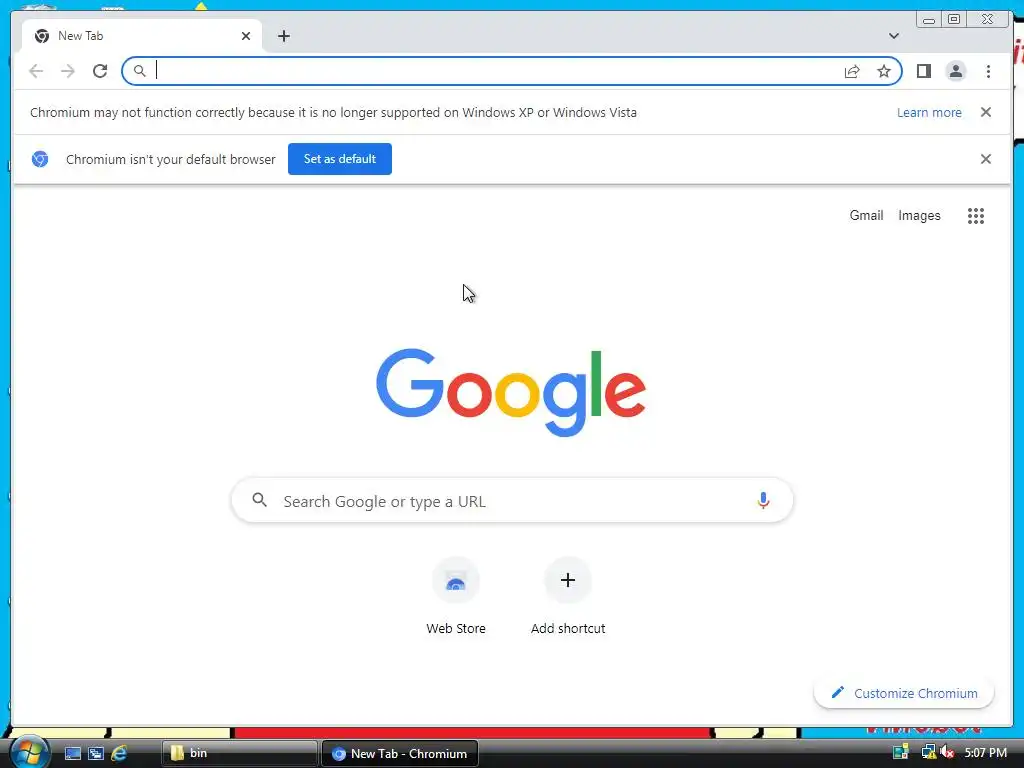Screen dimensions: 1024x768
Task: Start voice search with microphone icon
Action: tap(763, 500)
